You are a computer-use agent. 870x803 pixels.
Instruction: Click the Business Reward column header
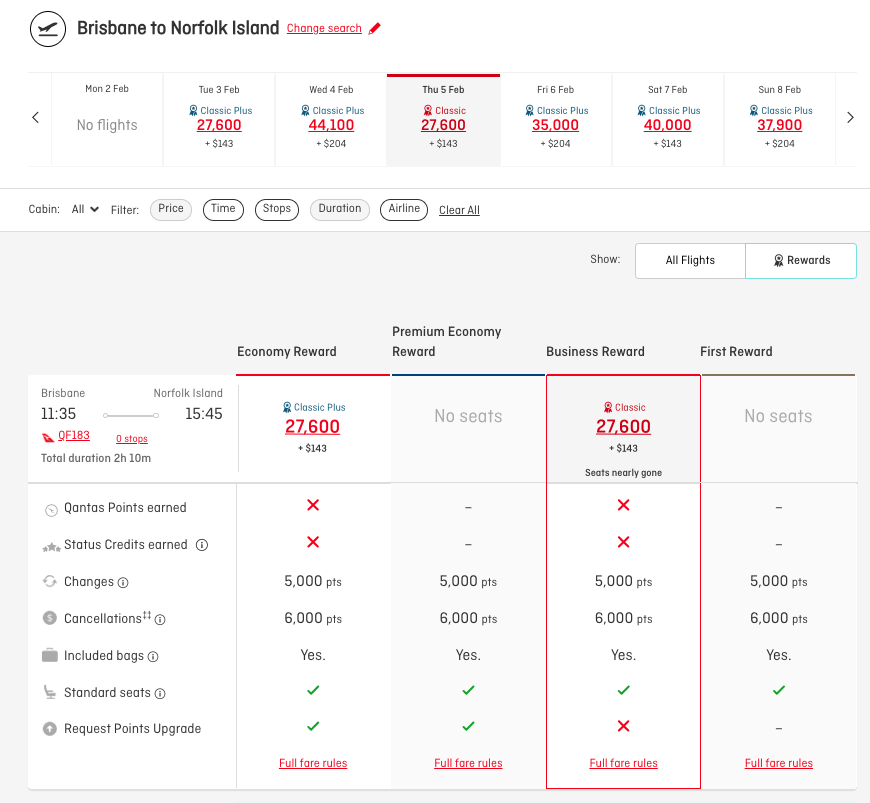point(595,351)
